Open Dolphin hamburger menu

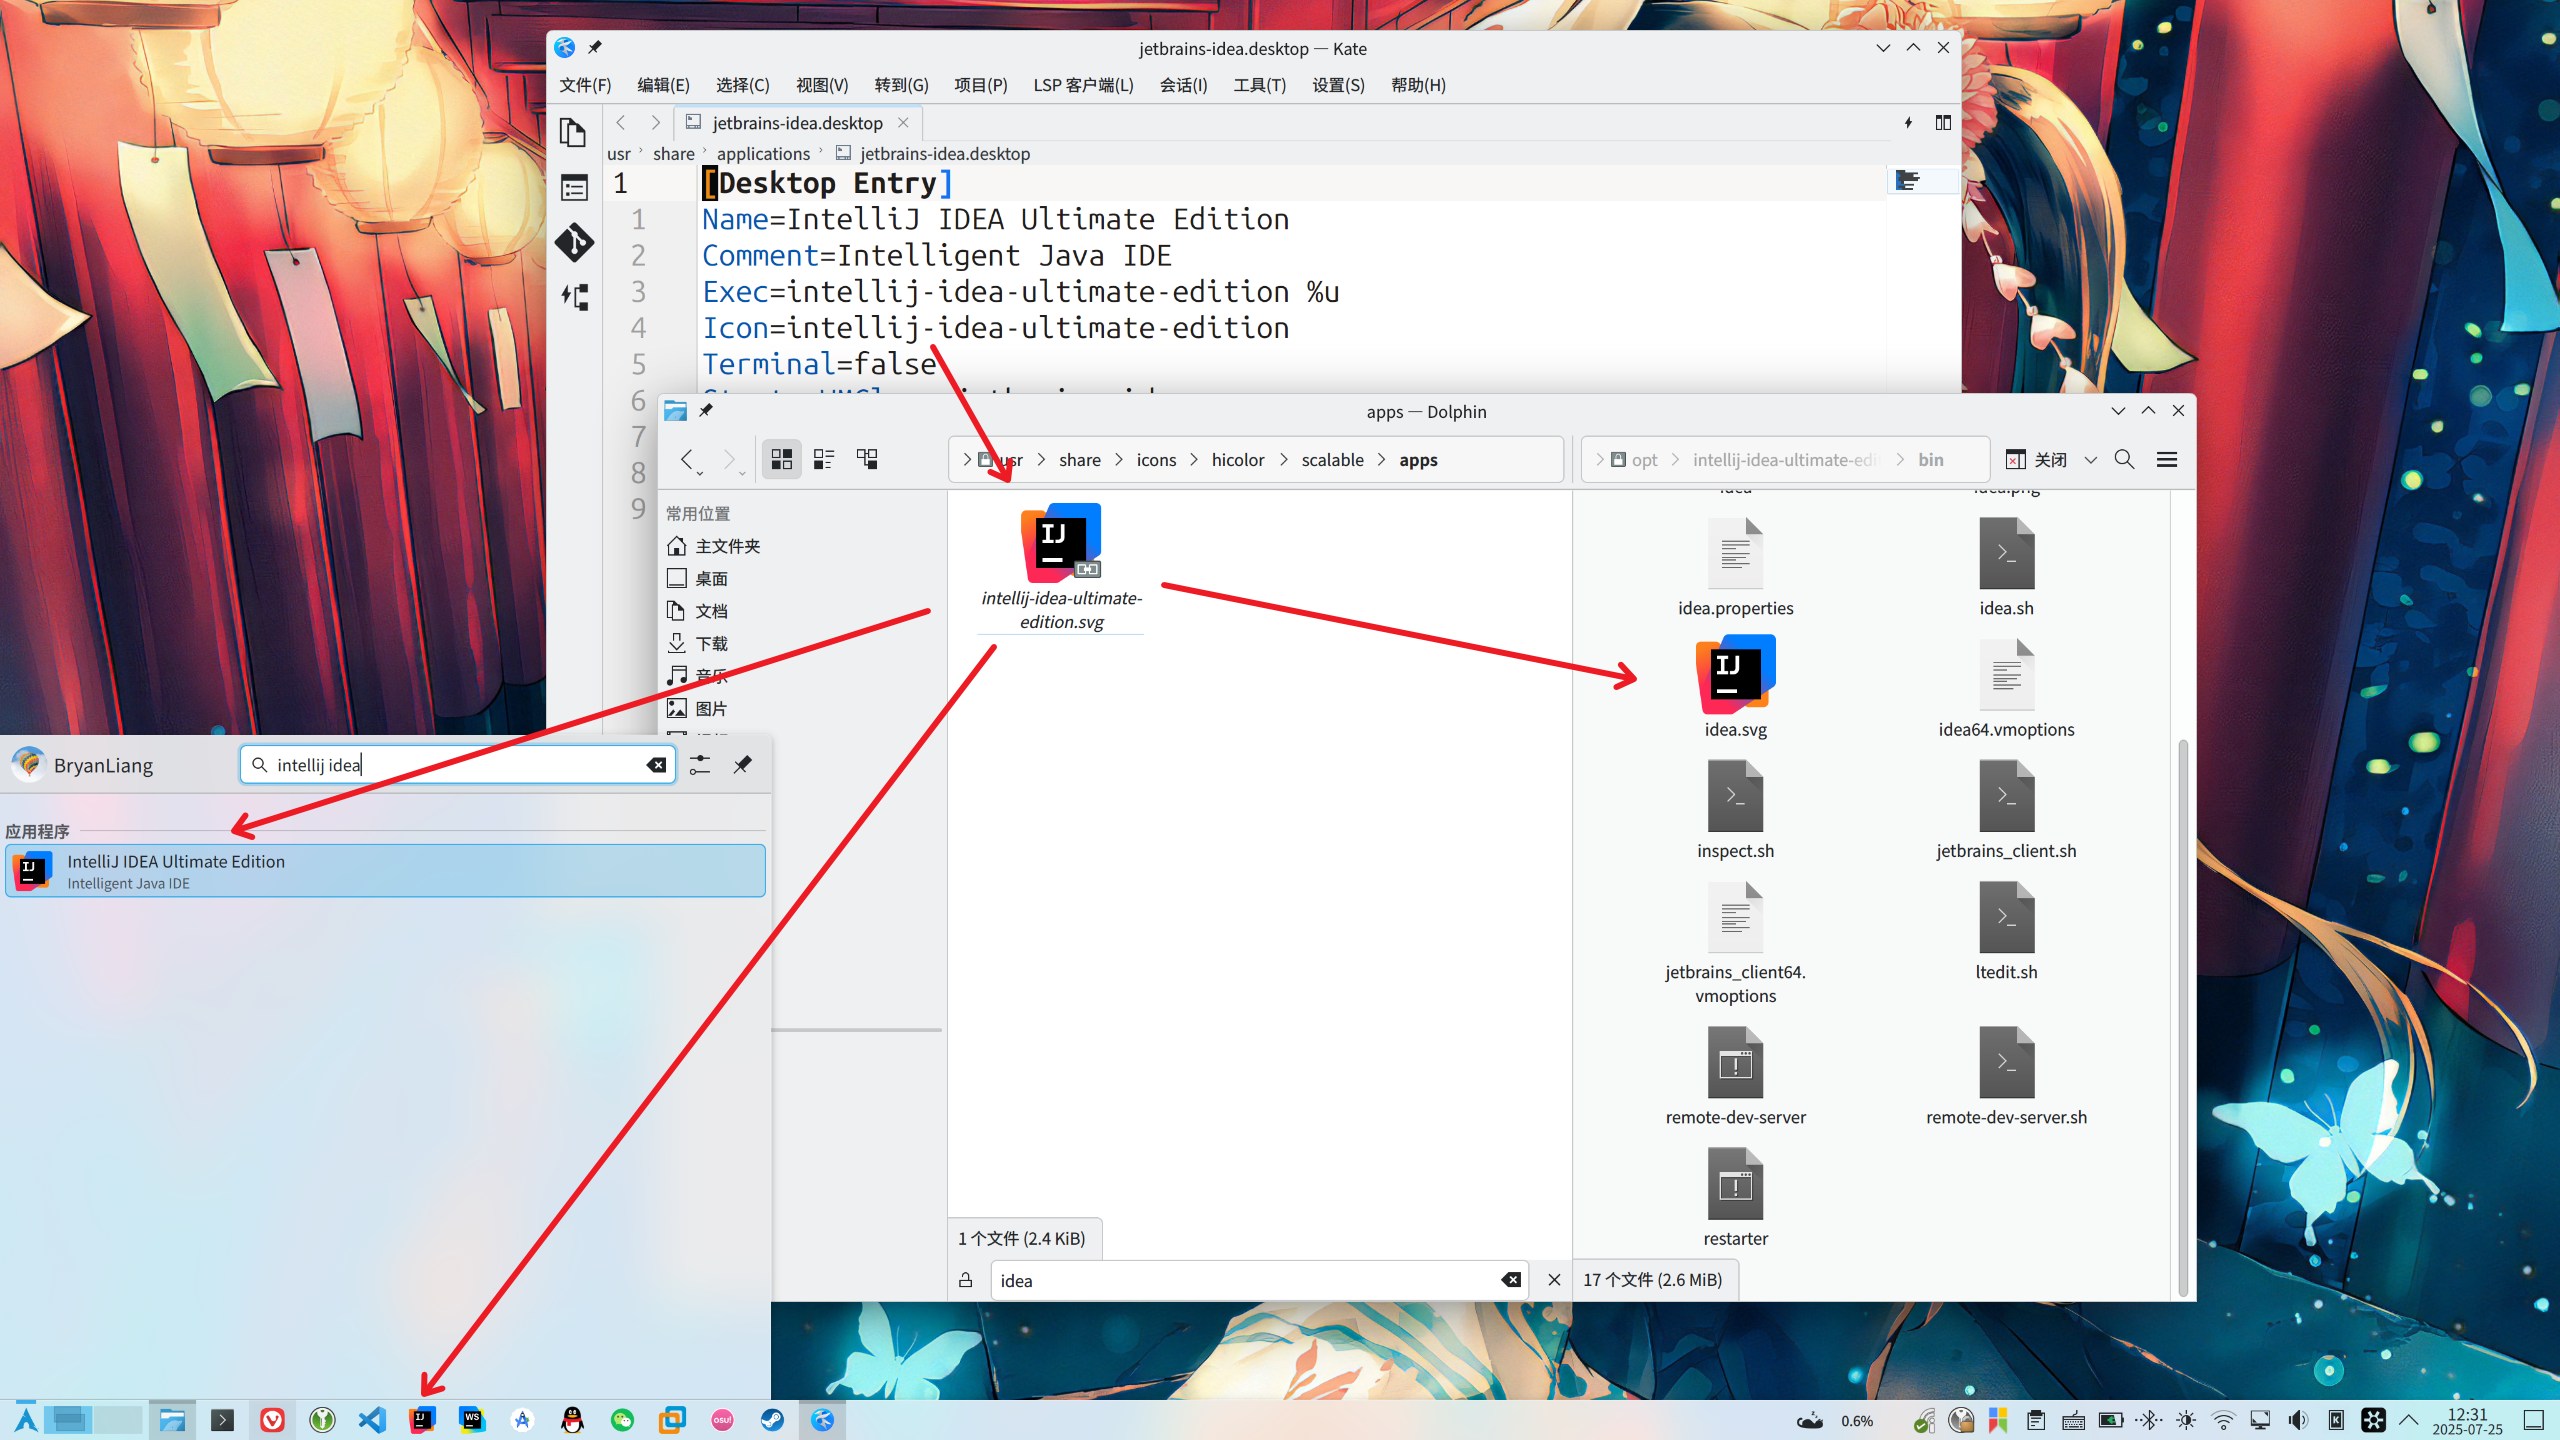2167,459
